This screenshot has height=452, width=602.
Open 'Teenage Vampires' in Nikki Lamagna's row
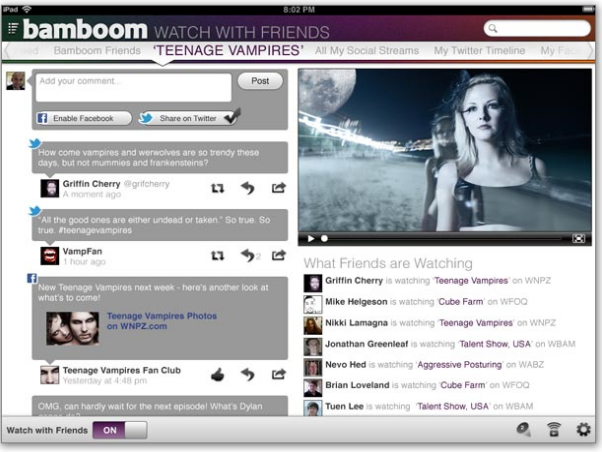click(476, 323)
